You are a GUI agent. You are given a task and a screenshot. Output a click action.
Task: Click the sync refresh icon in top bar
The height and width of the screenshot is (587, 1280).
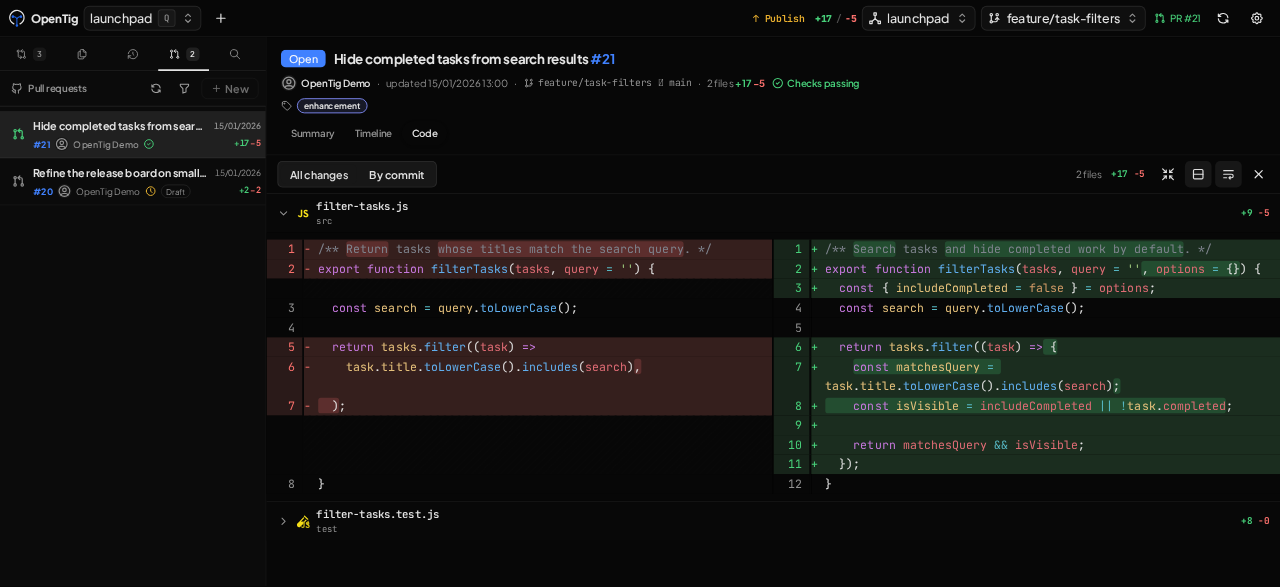click(x=1223, y=18)
